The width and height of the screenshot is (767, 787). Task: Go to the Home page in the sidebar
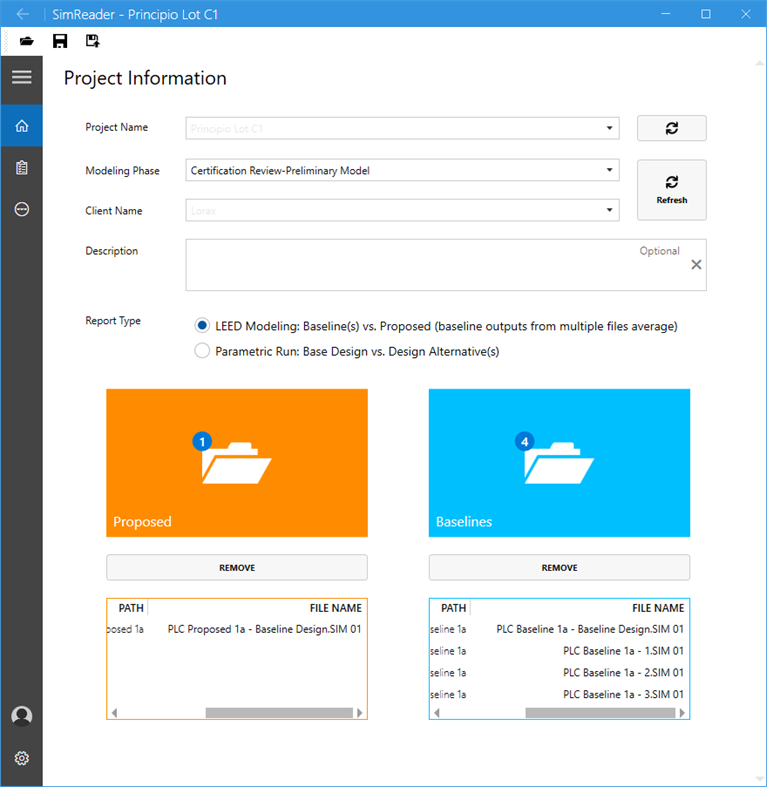pos(22,125)
